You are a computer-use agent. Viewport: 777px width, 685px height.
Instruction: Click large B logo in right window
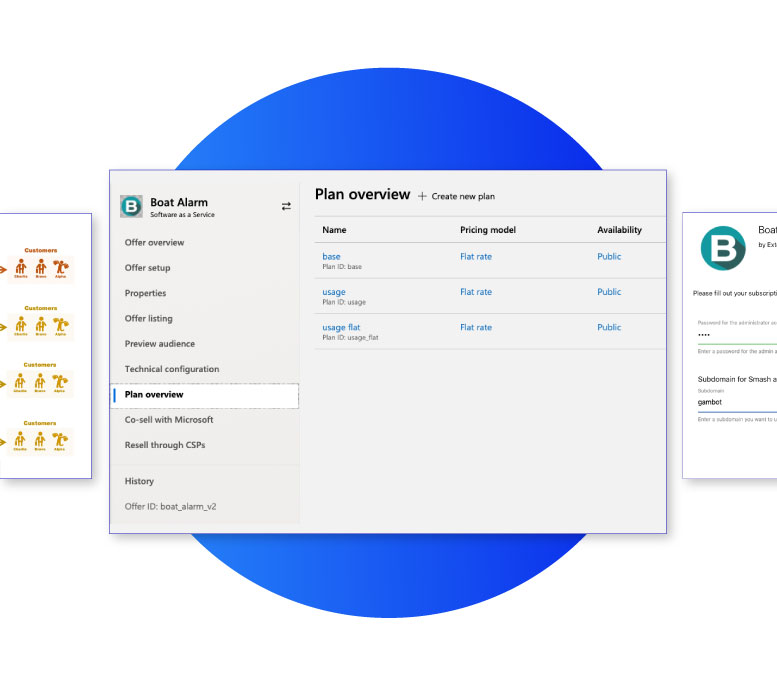(723, 248)
